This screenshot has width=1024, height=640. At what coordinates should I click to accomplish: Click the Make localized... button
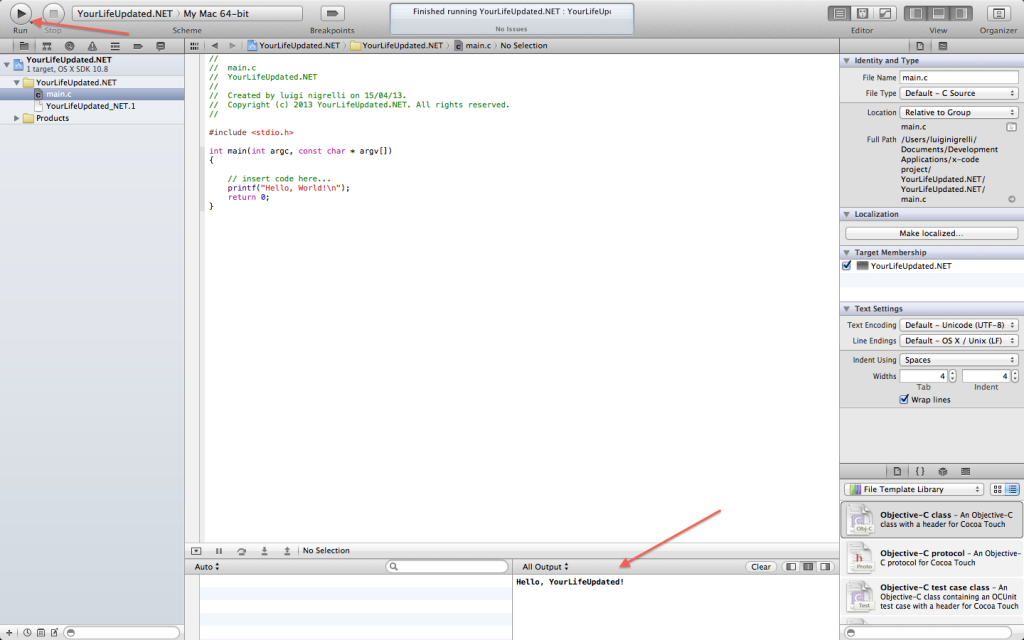(930, 233)
